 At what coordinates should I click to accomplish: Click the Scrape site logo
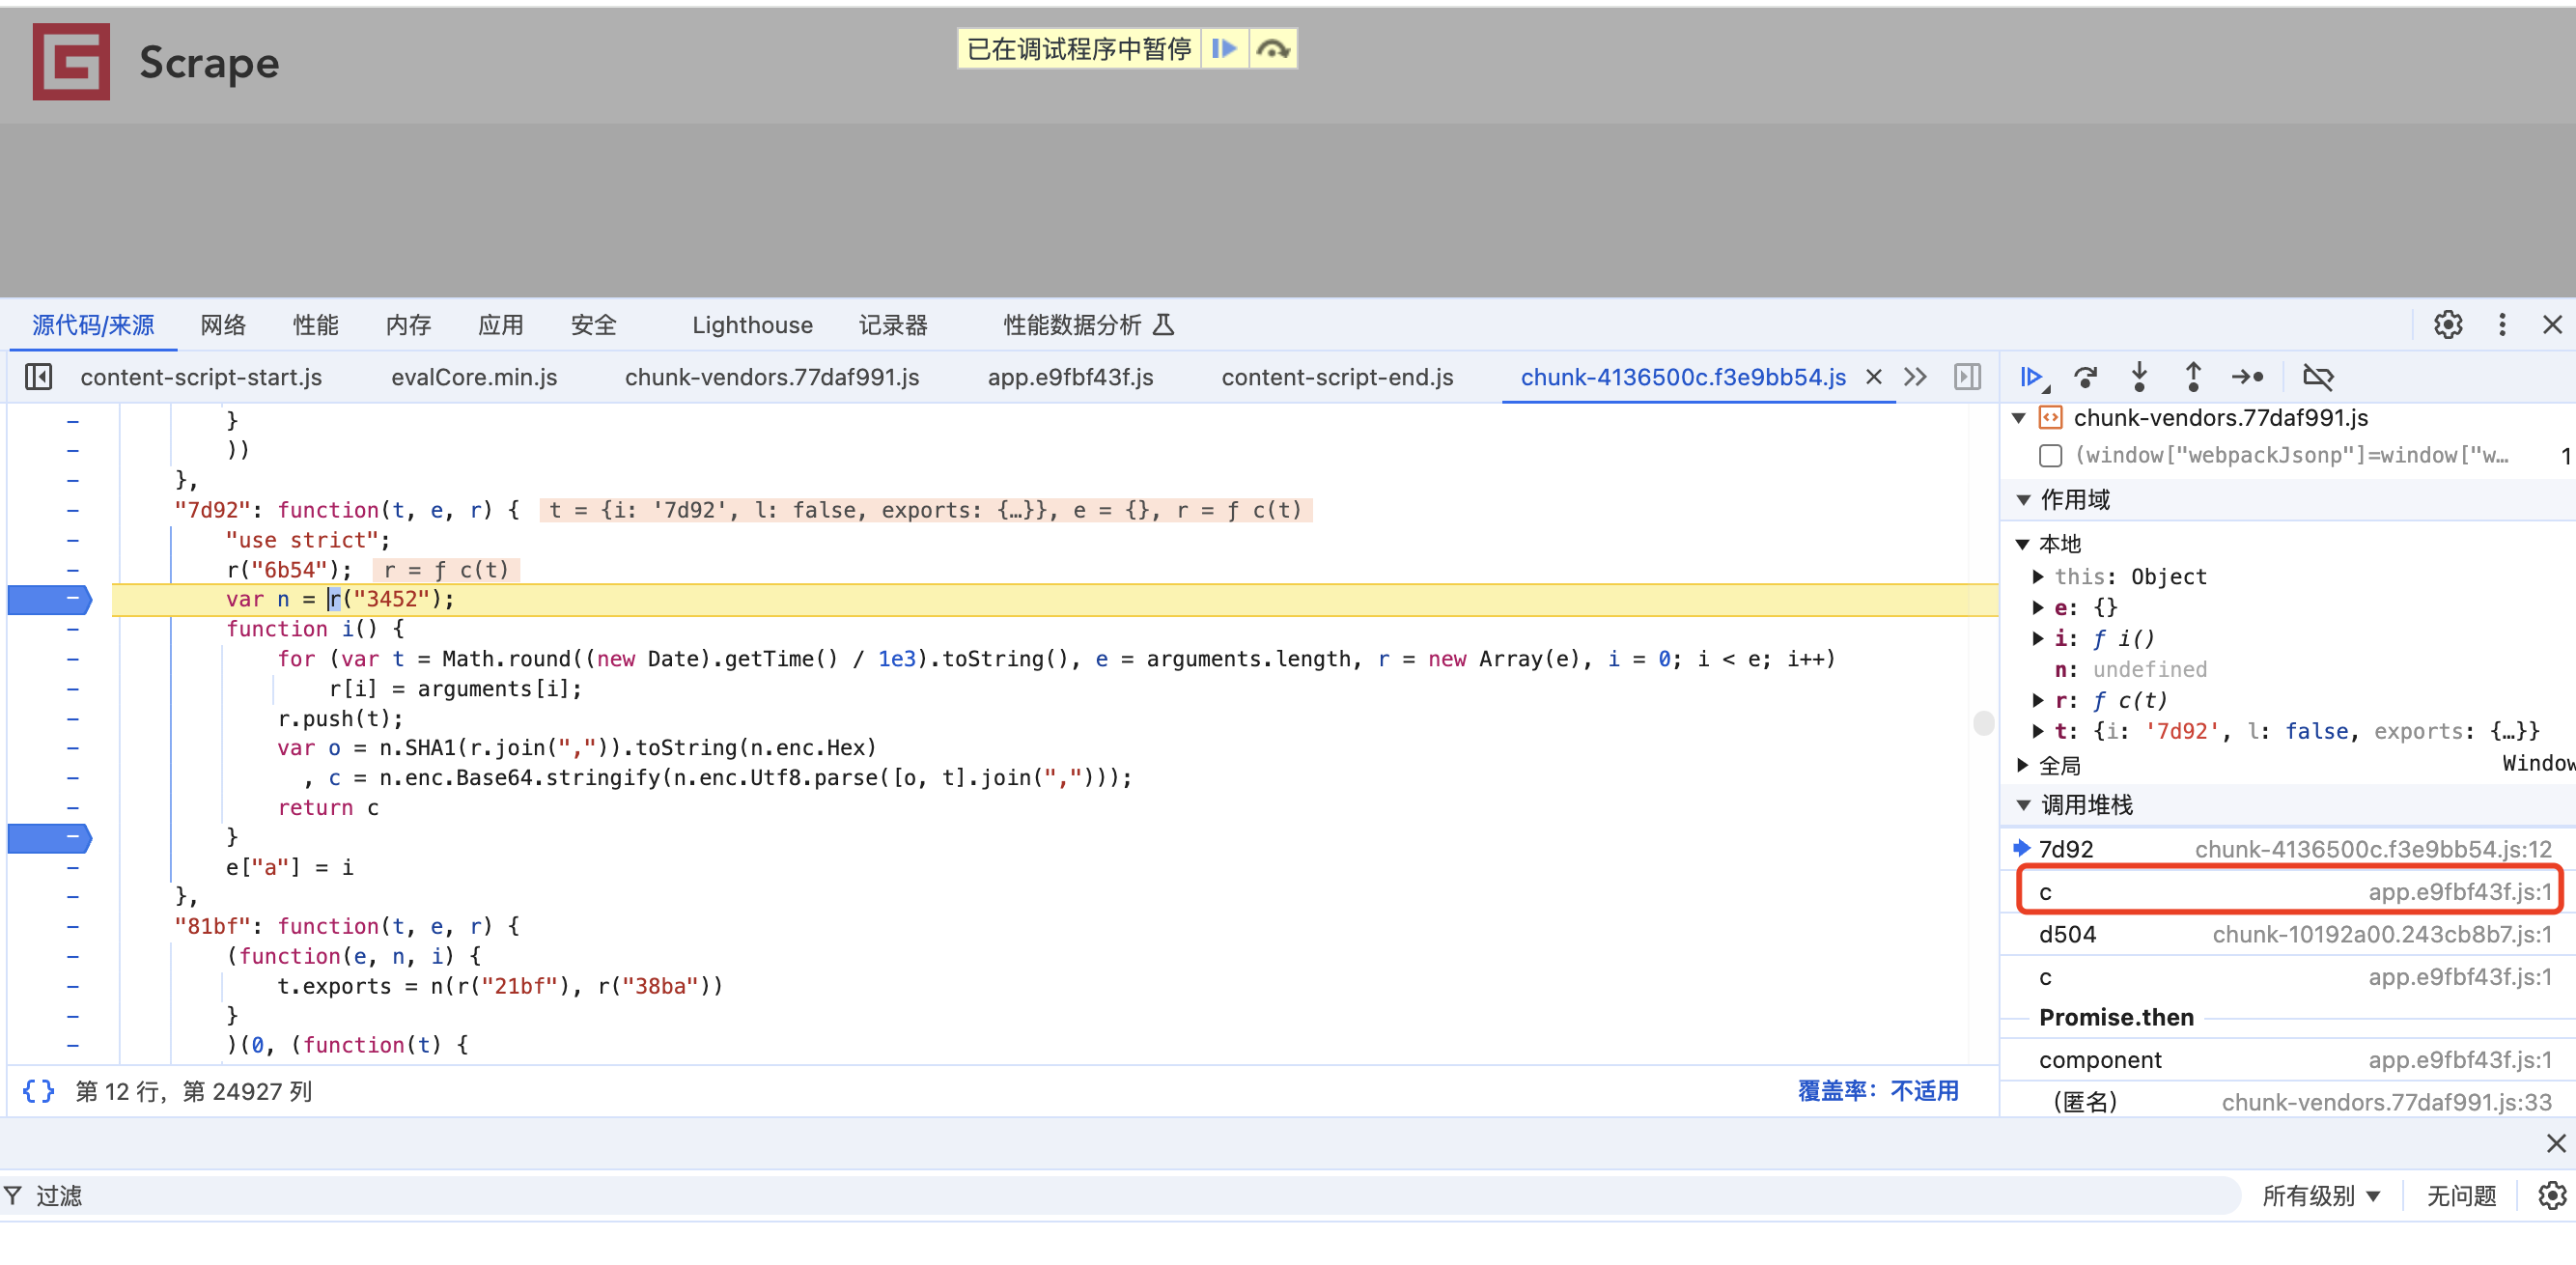tap(71, 62)
